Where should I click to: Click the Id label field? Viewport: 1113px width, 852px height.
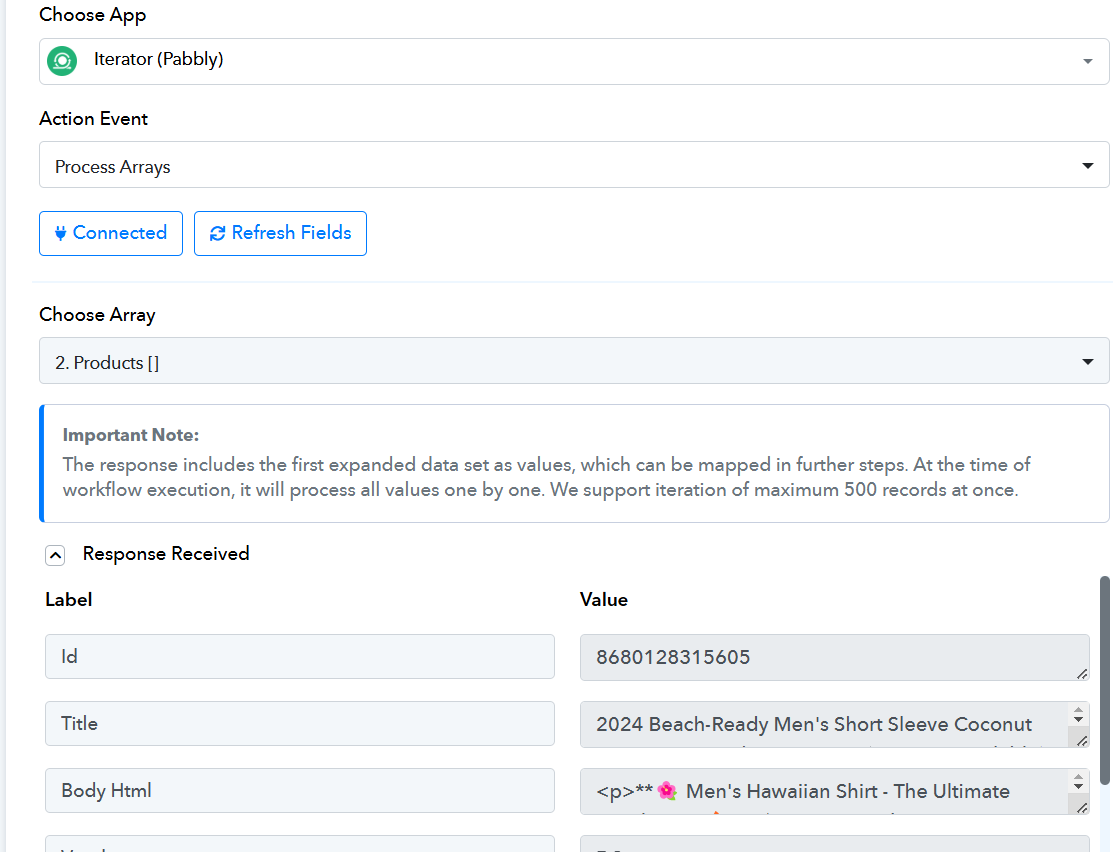(x=299, y=657)
